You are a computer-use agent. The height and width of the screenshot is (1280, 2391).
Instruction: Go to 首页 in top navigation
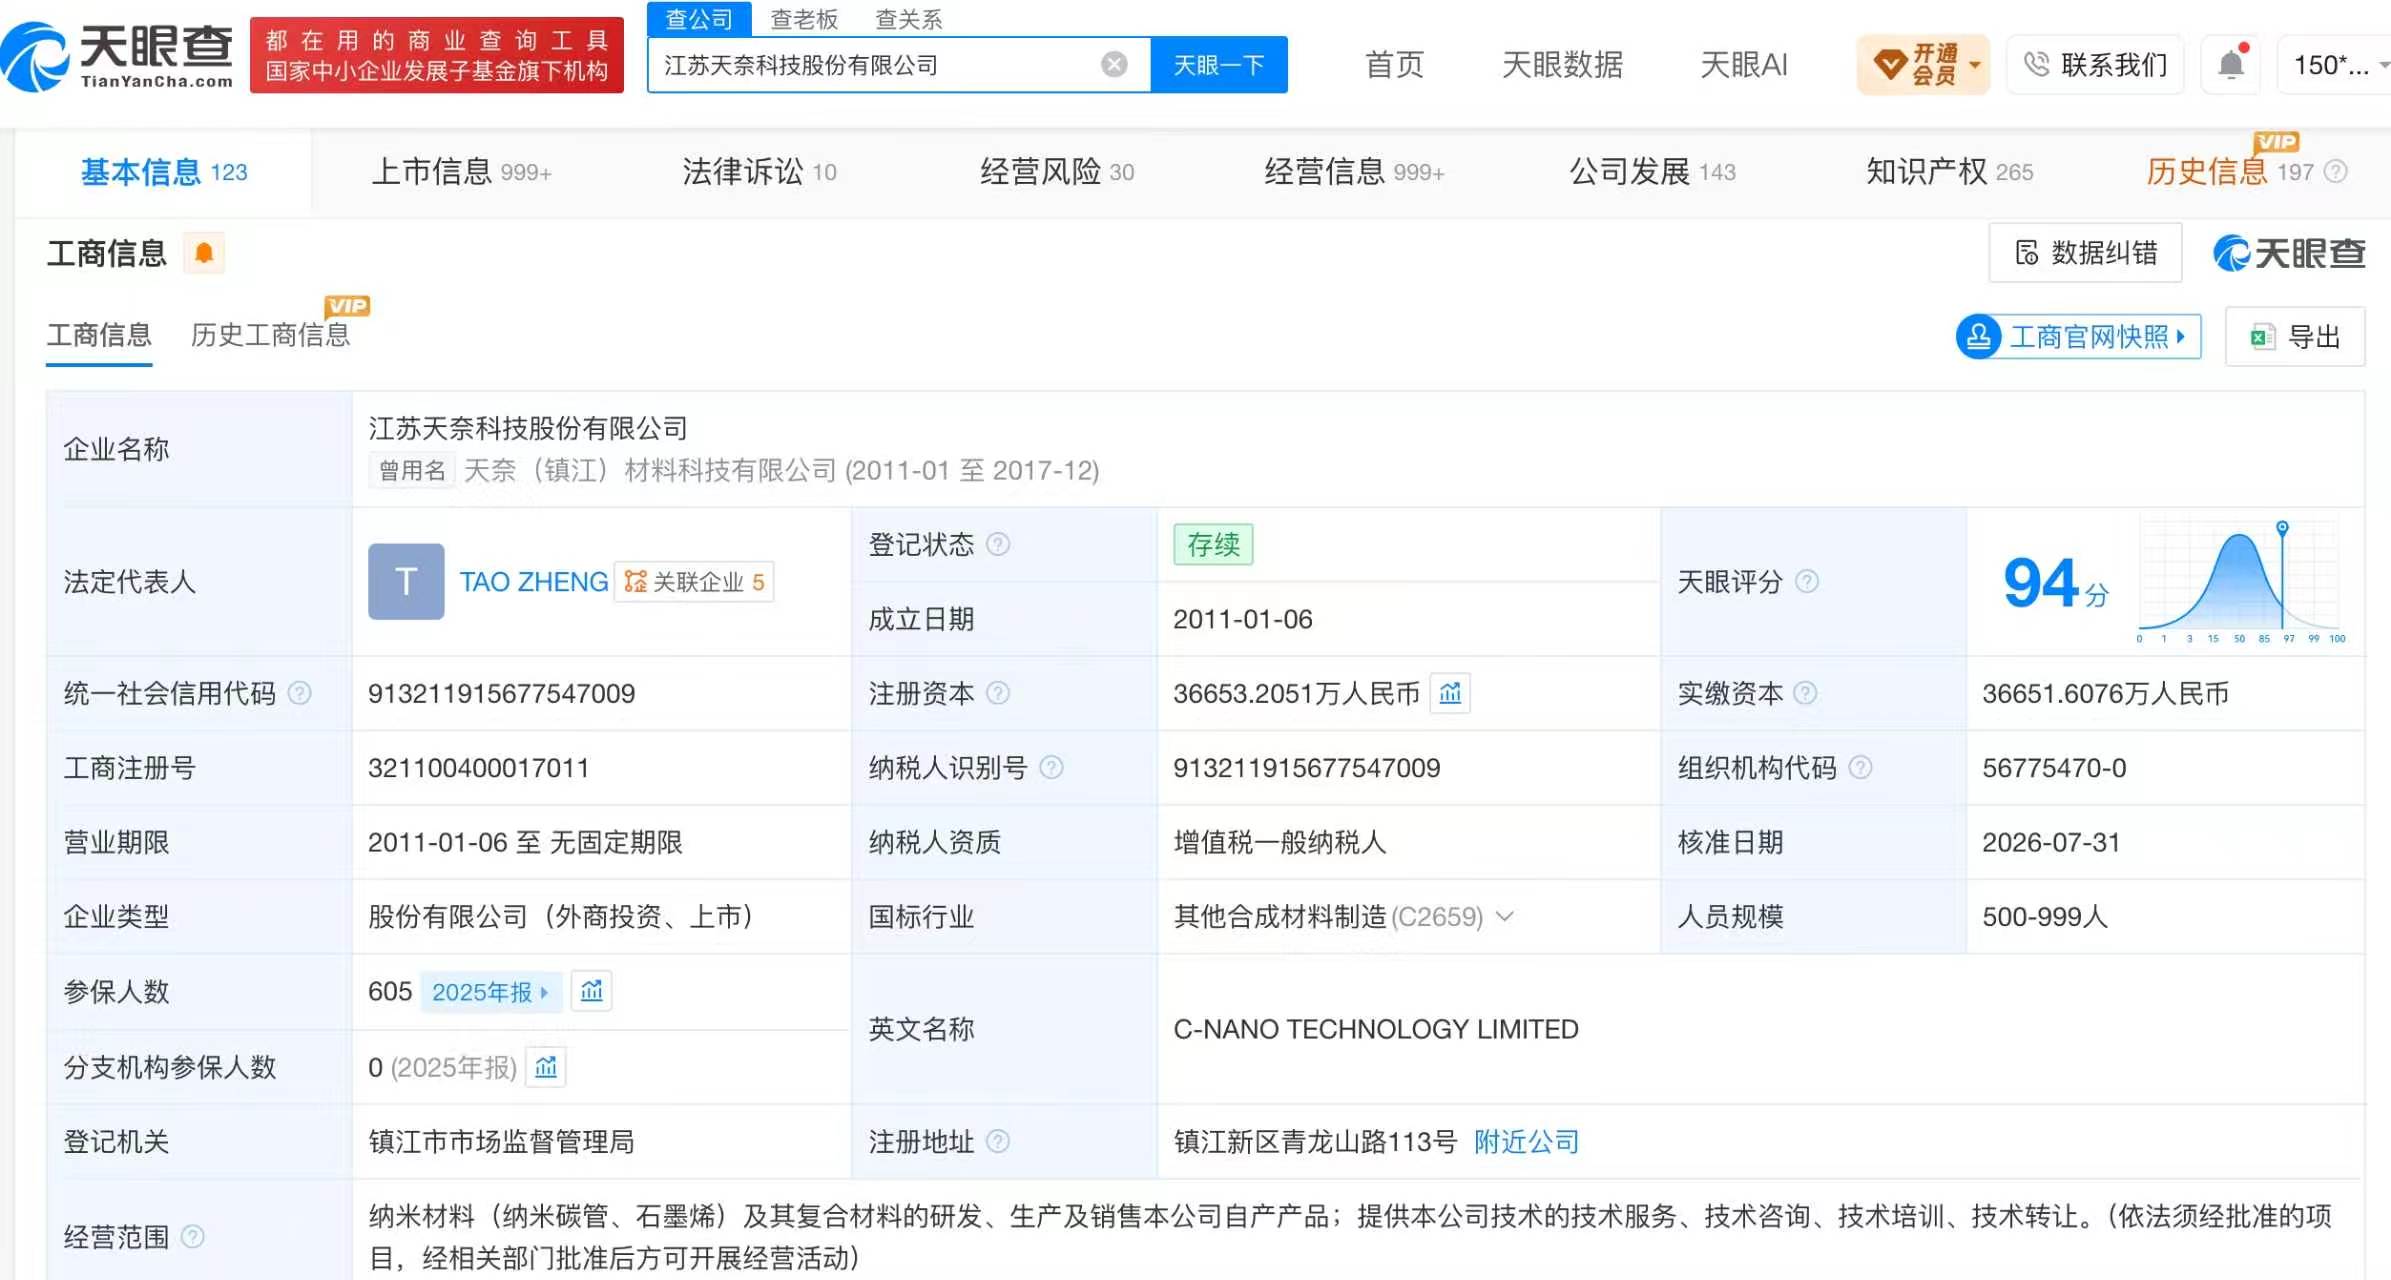coord(1394,65)
